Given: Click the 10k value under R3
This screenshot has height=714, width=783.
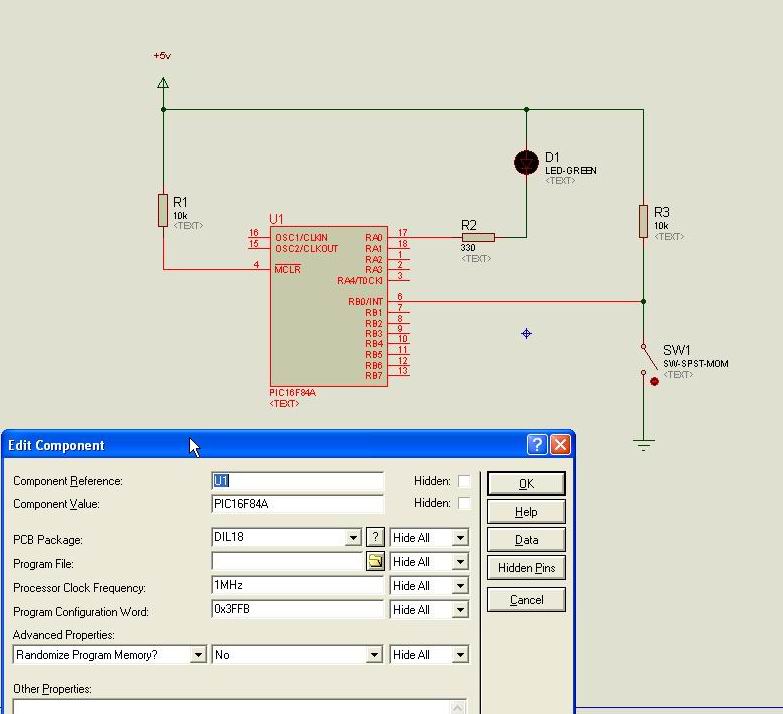Looking at the screenshot, I should click(661, 226).
